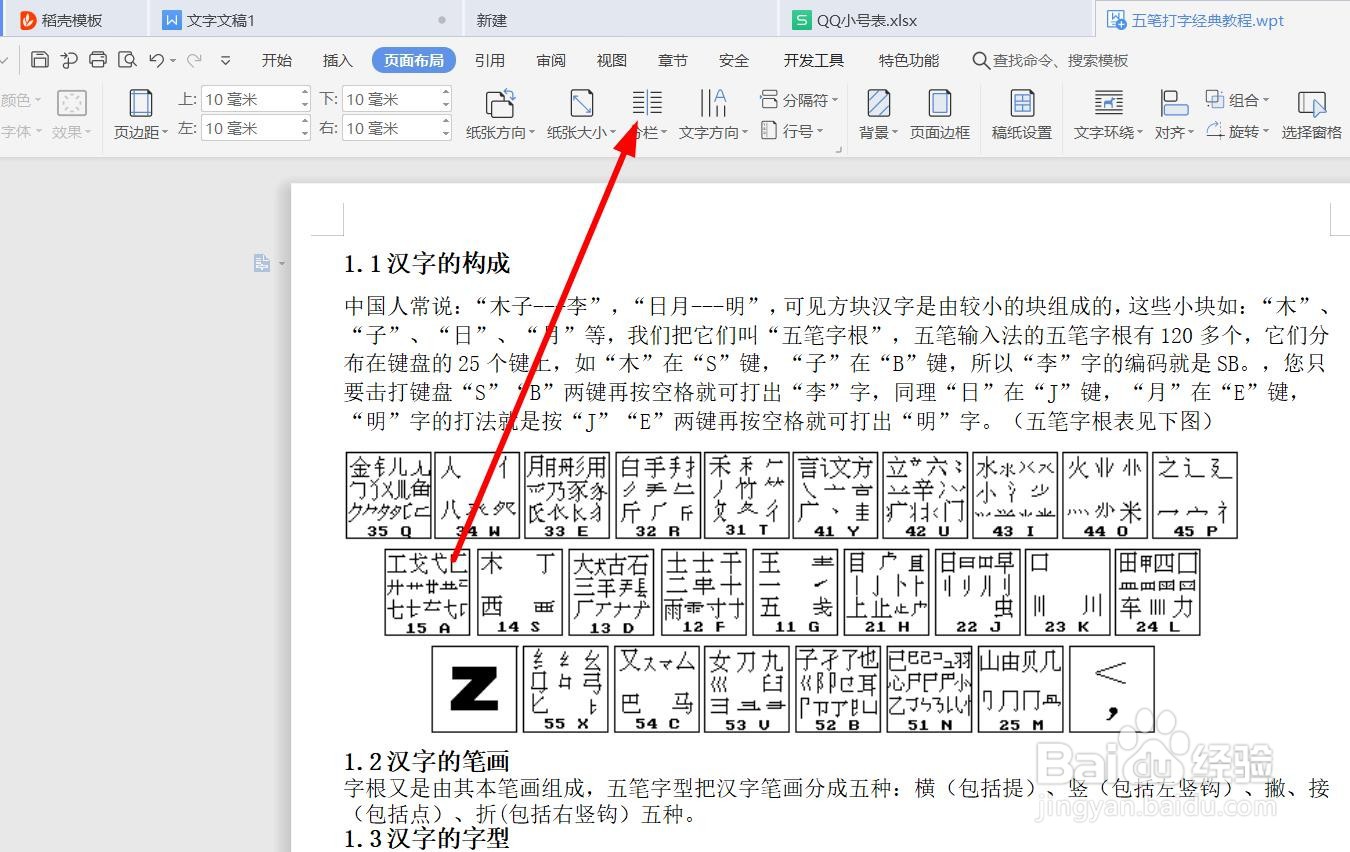Click the print icon in quick access toolbar

97,60
